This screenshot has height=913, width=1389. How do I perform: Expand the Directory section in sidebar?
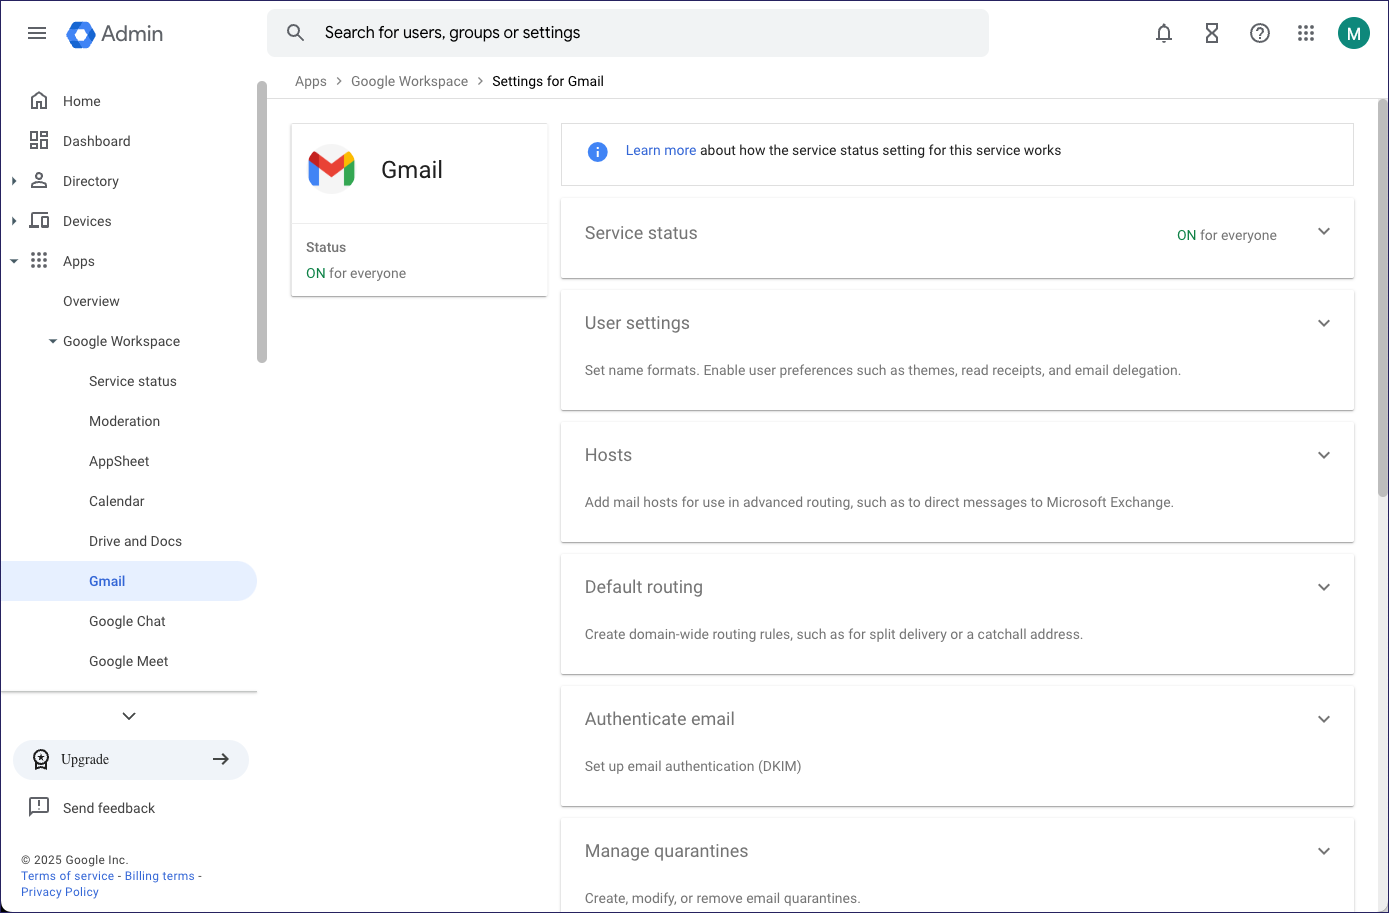coord(14,181)
